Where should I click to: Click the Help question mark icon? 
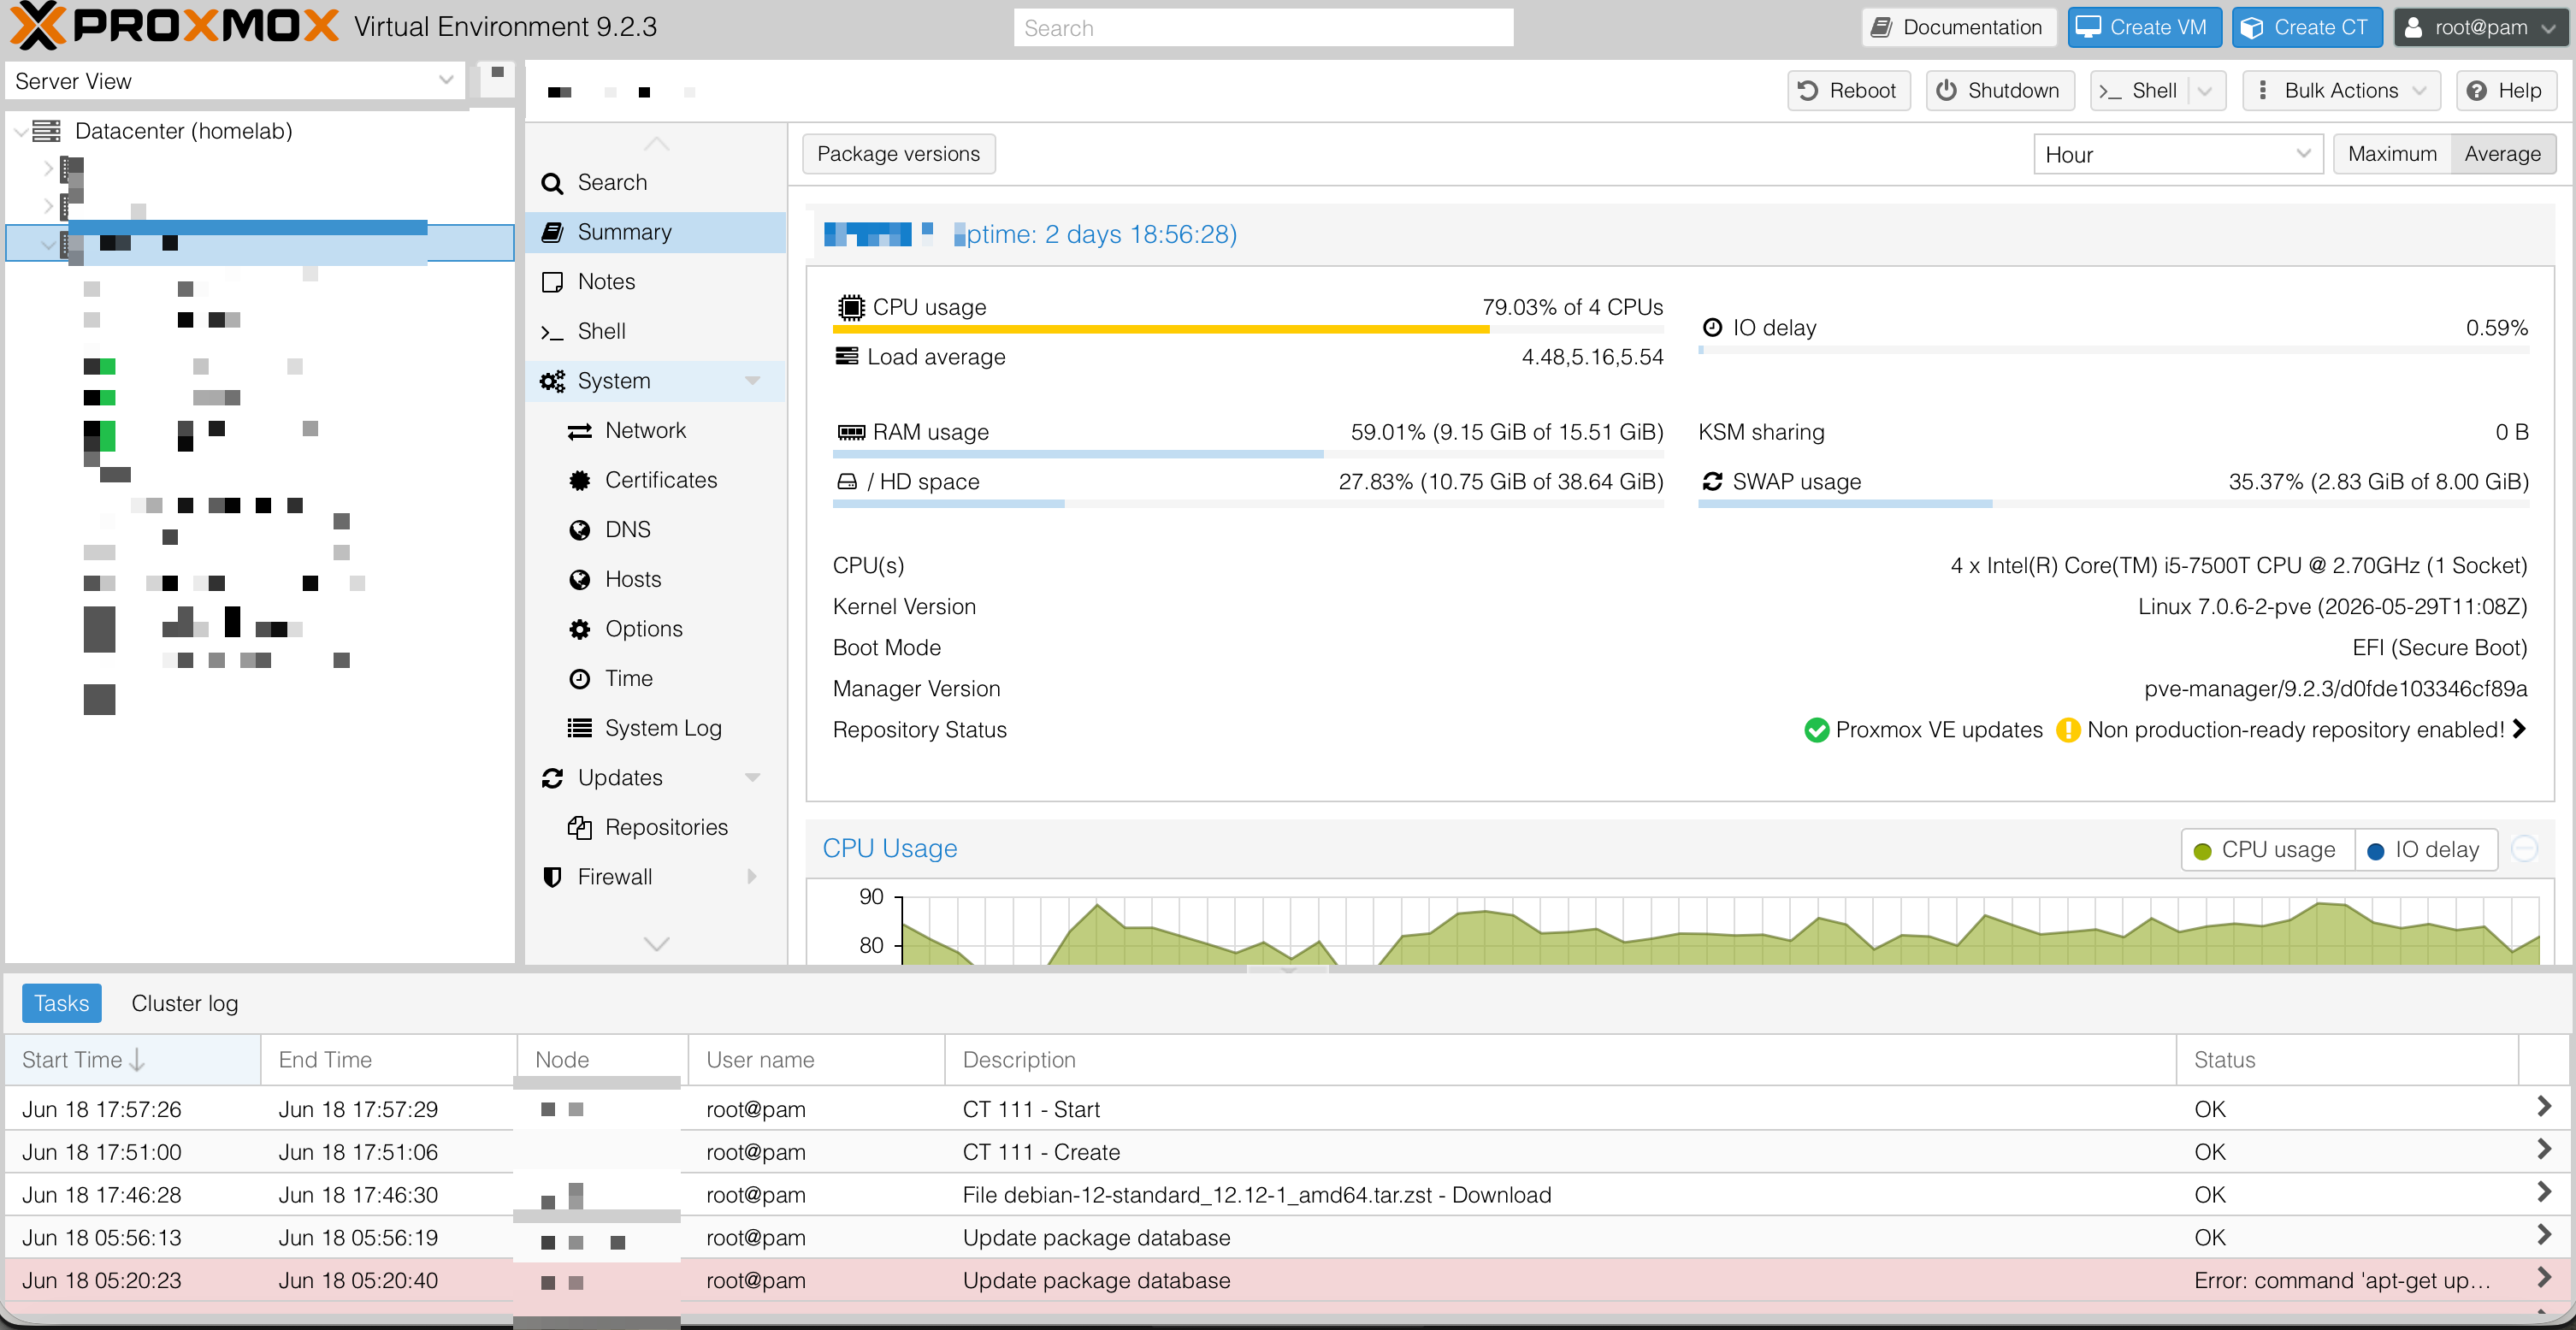(2476, 91)
